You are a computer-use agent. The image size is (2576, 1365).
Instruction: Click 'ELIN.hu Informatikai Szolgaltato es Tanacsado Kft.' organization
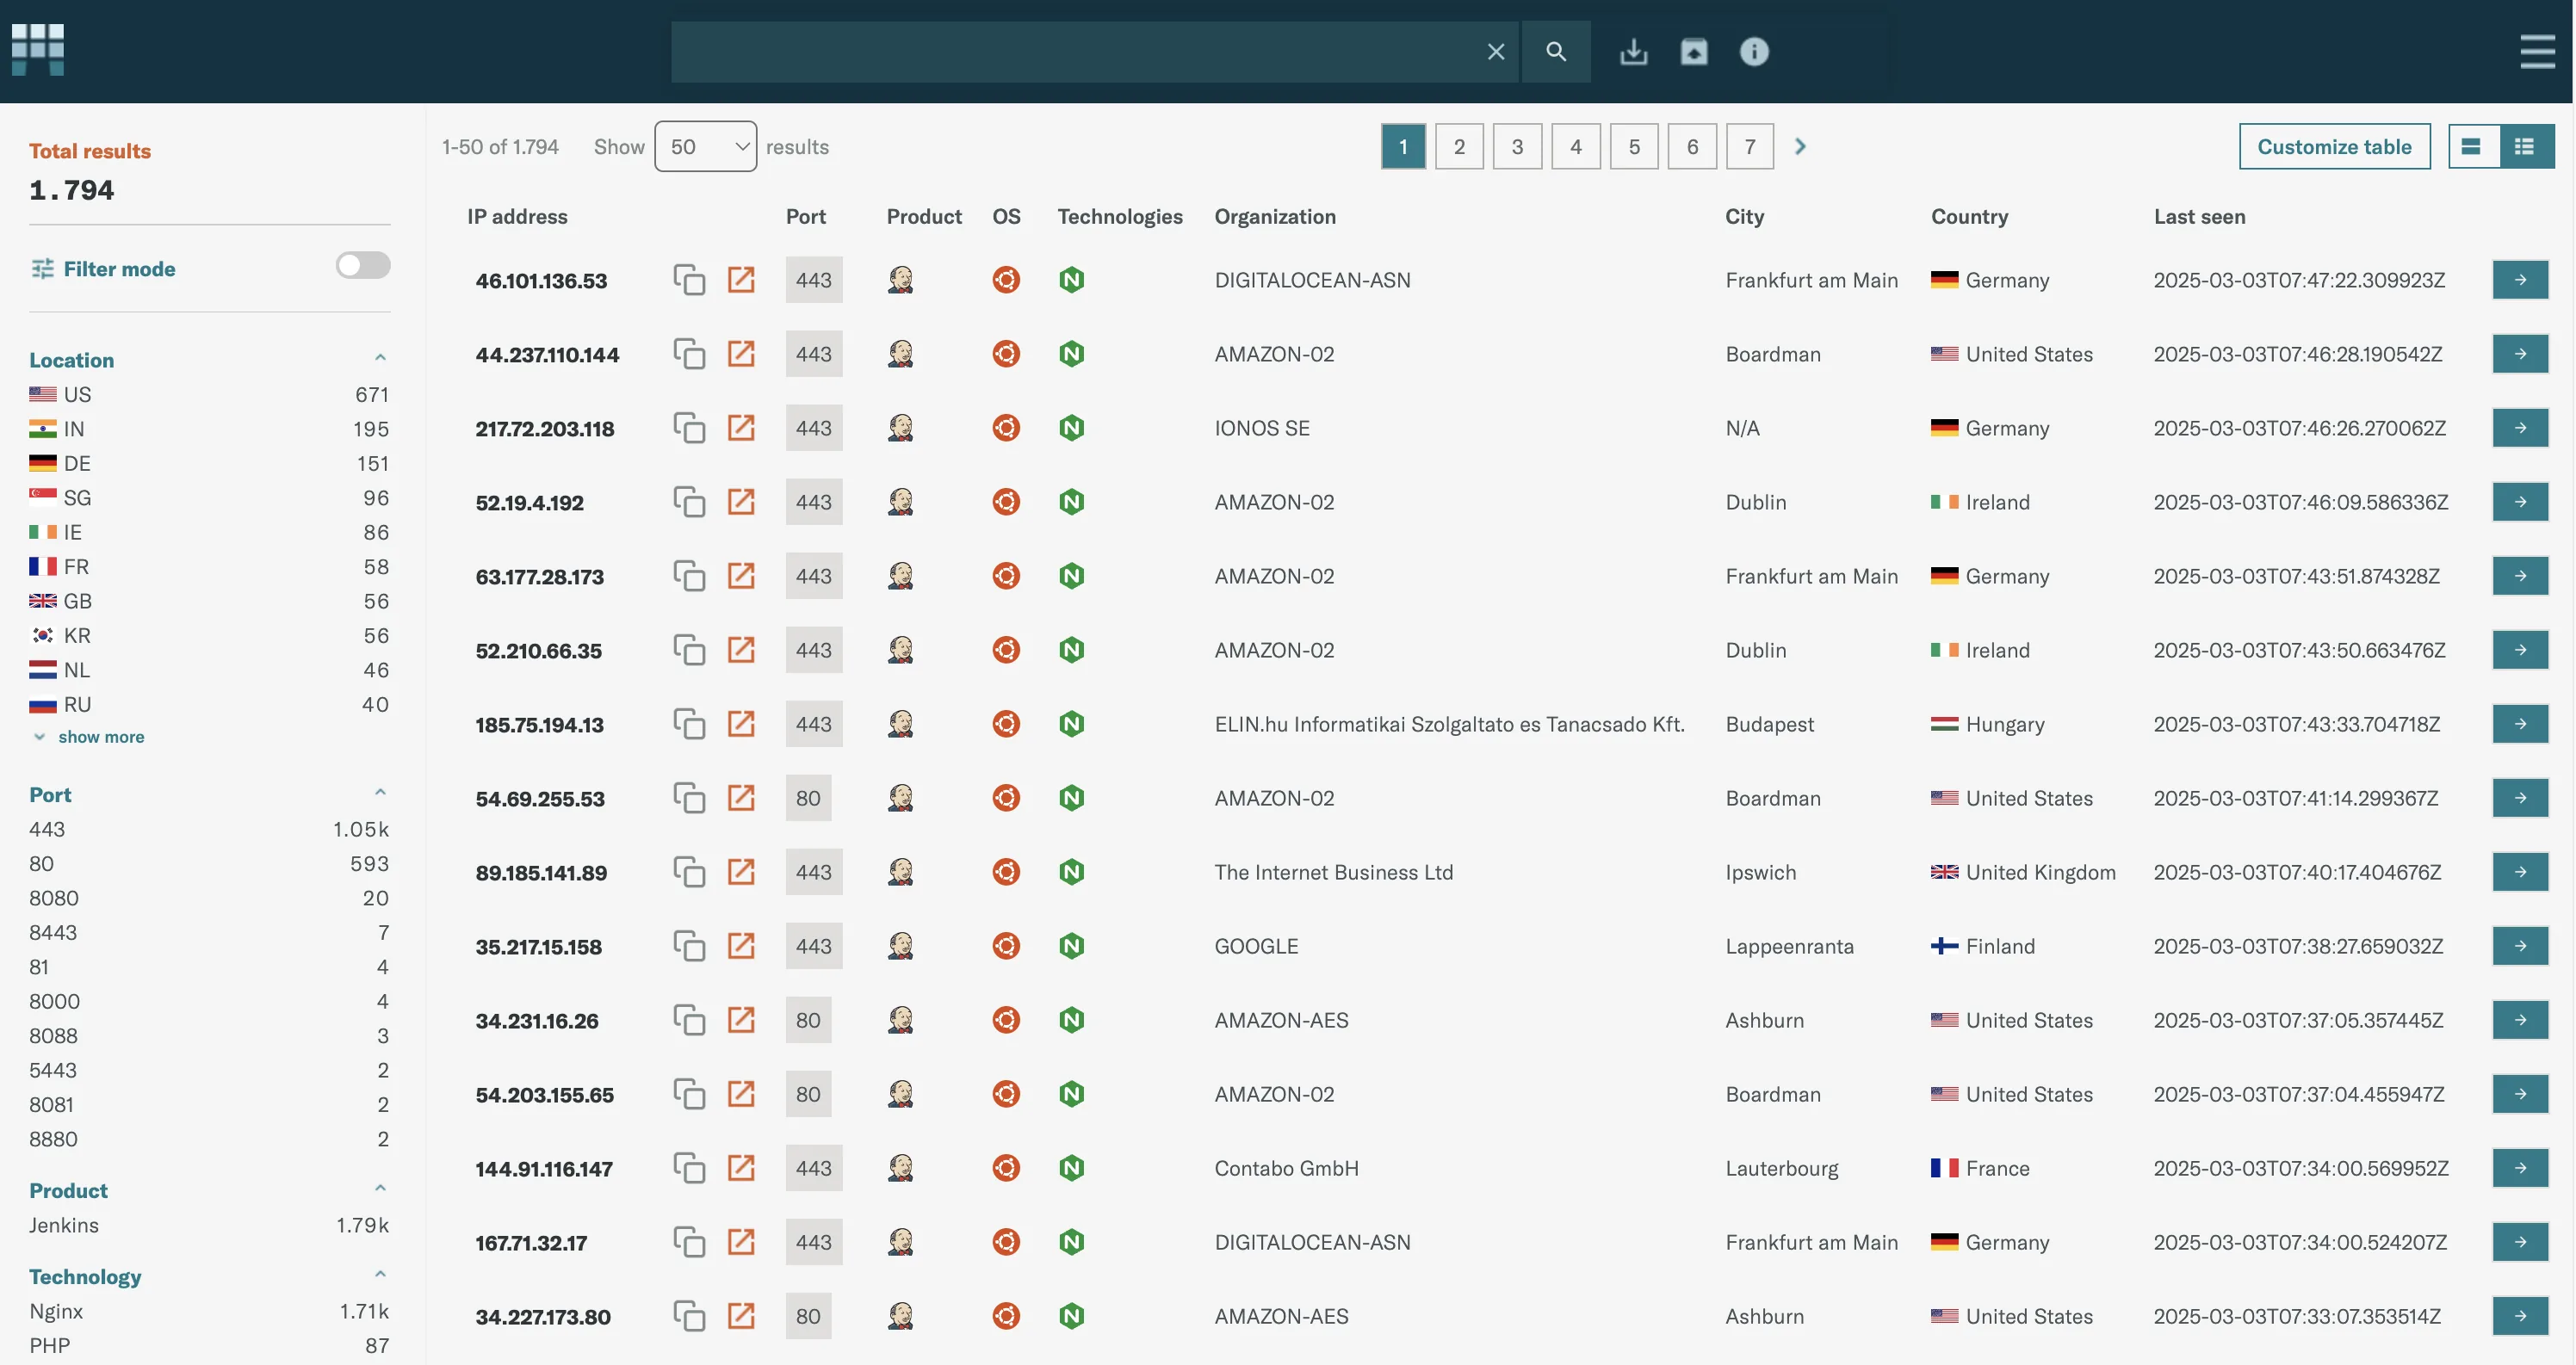1449,724
